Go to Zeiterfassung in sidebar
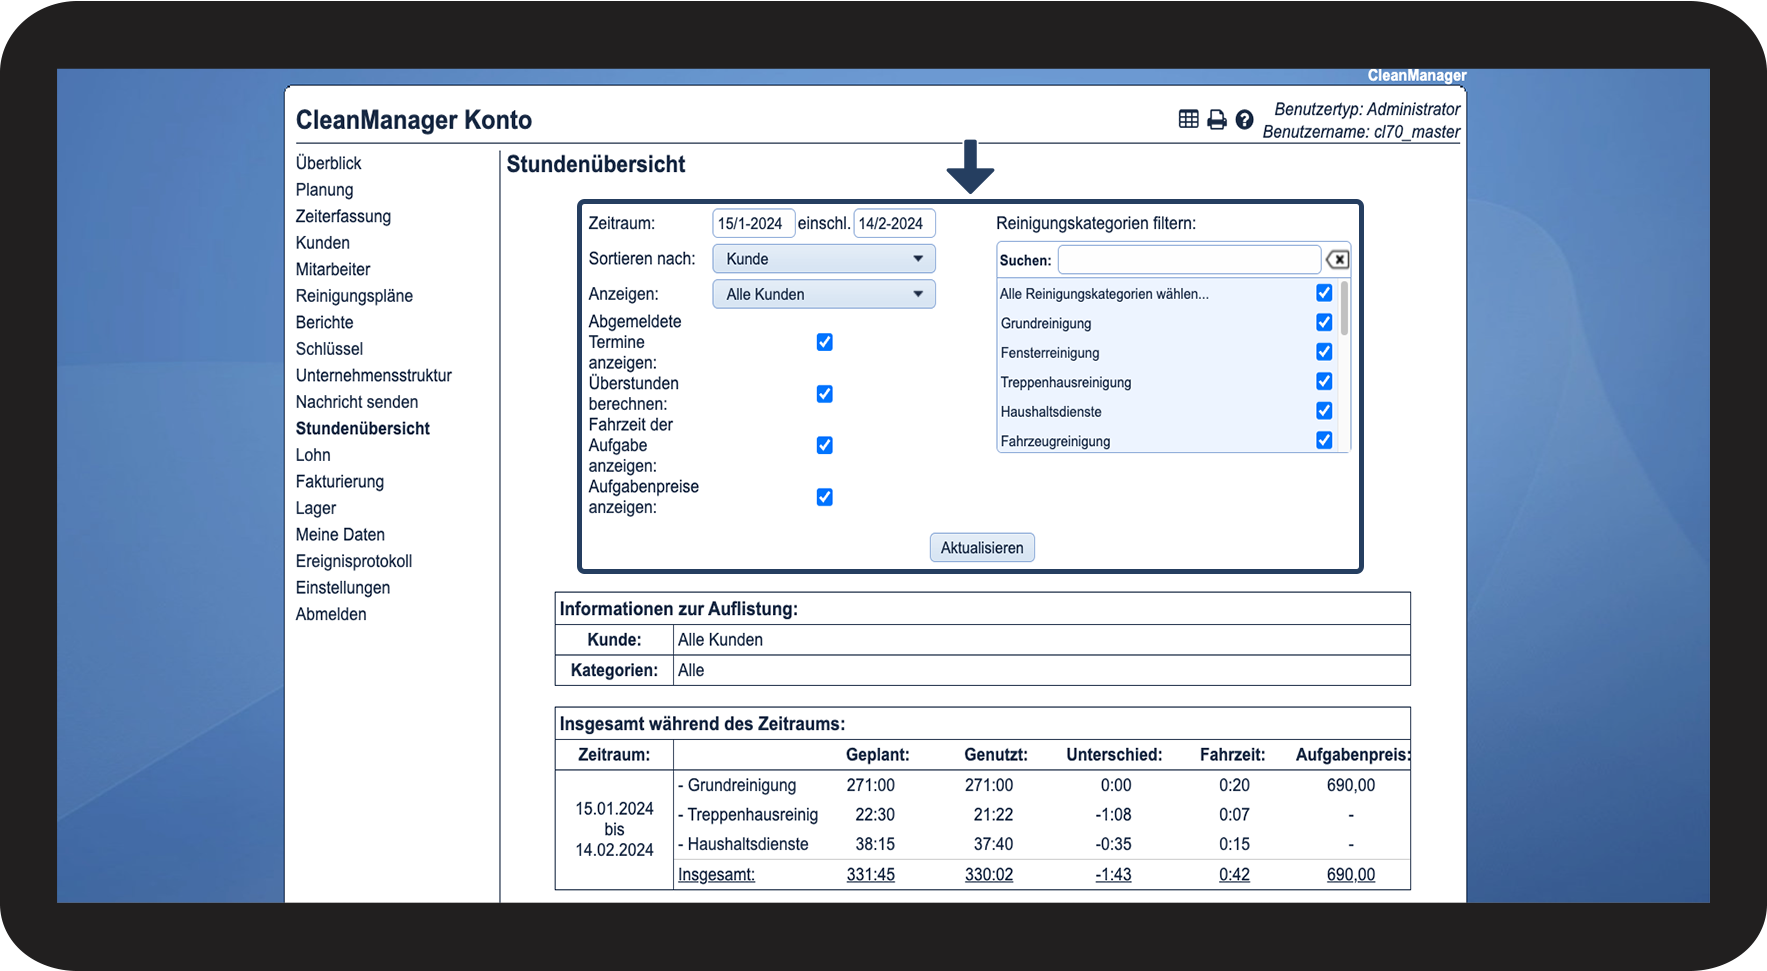Image resolution: width=1767 pixels, height=971 pixels. point(343,216)
